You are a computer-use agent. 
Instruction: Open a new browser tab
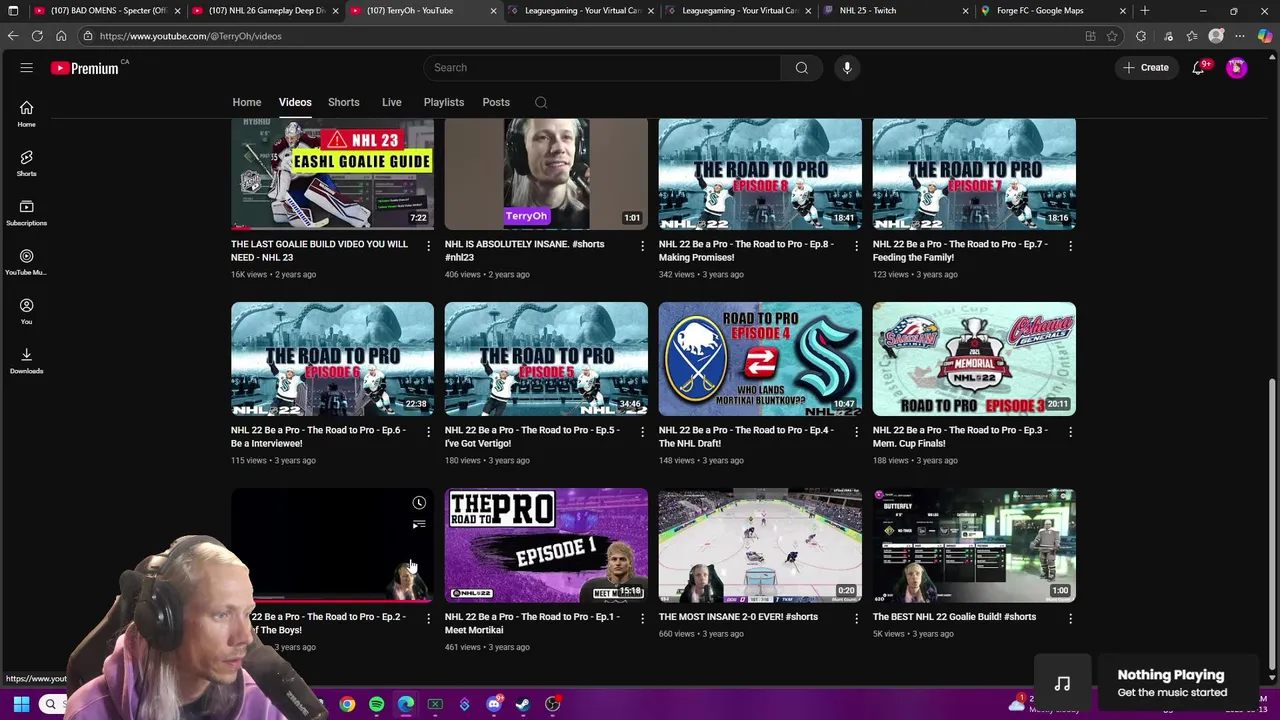click(x=1145, y=11)
